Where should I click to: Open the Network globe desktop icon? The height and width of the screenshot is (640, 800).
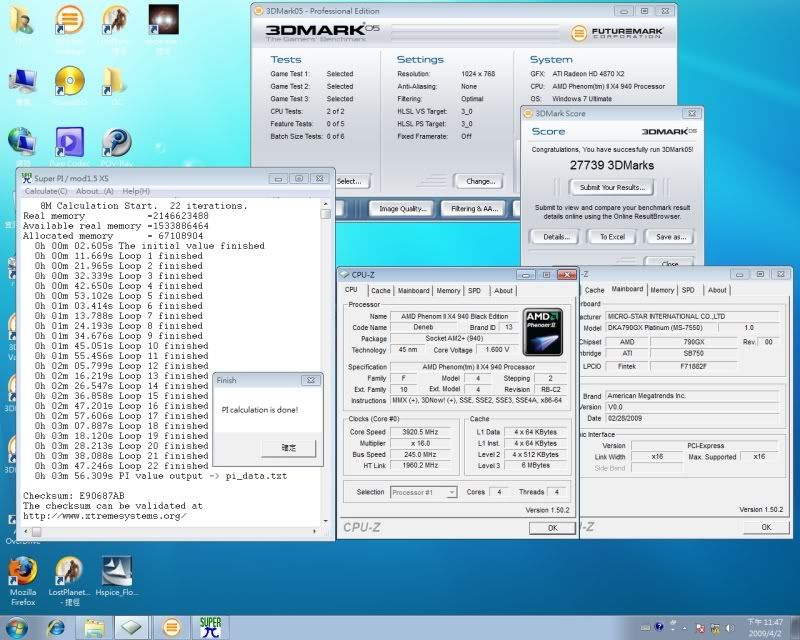click(21, 141)
